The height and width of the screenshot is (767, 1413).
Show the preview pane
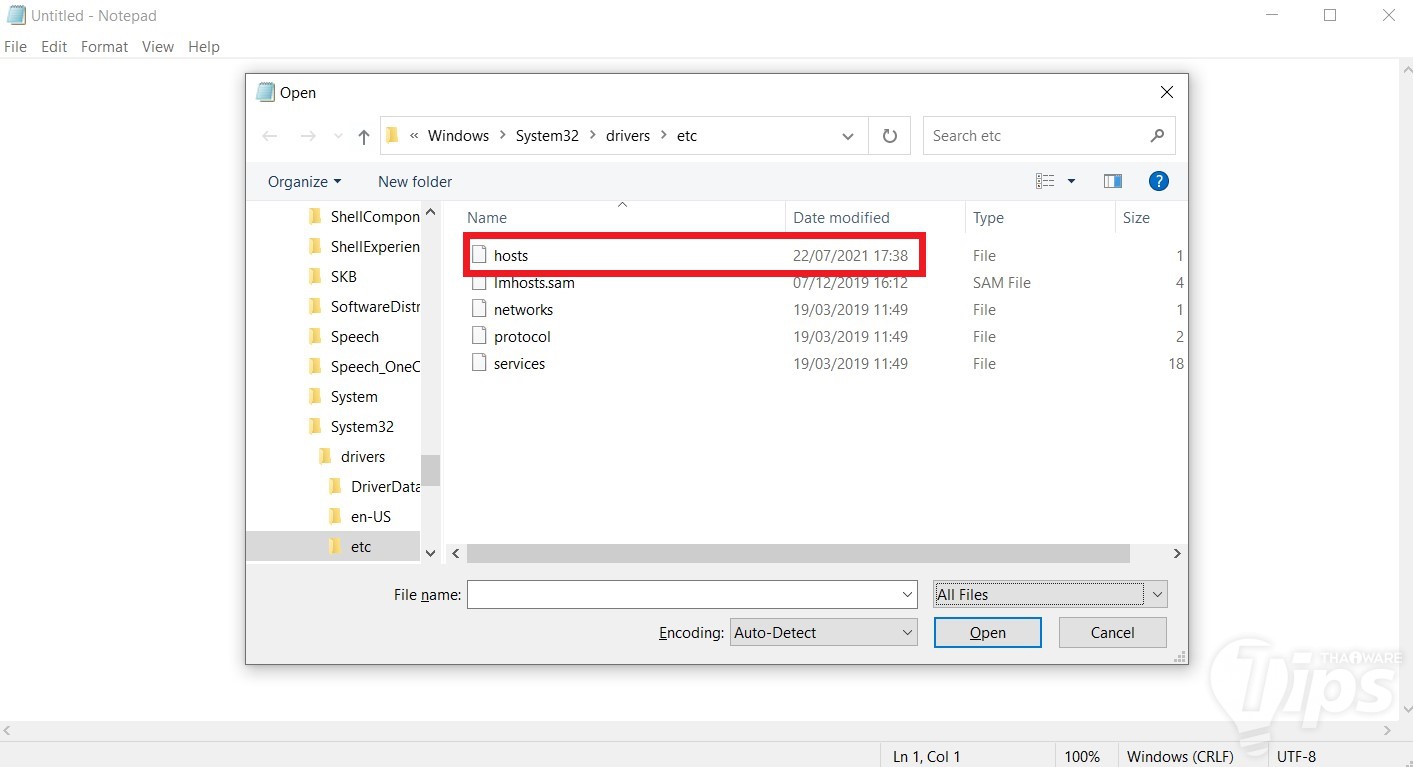click(x=1113, y=181)
